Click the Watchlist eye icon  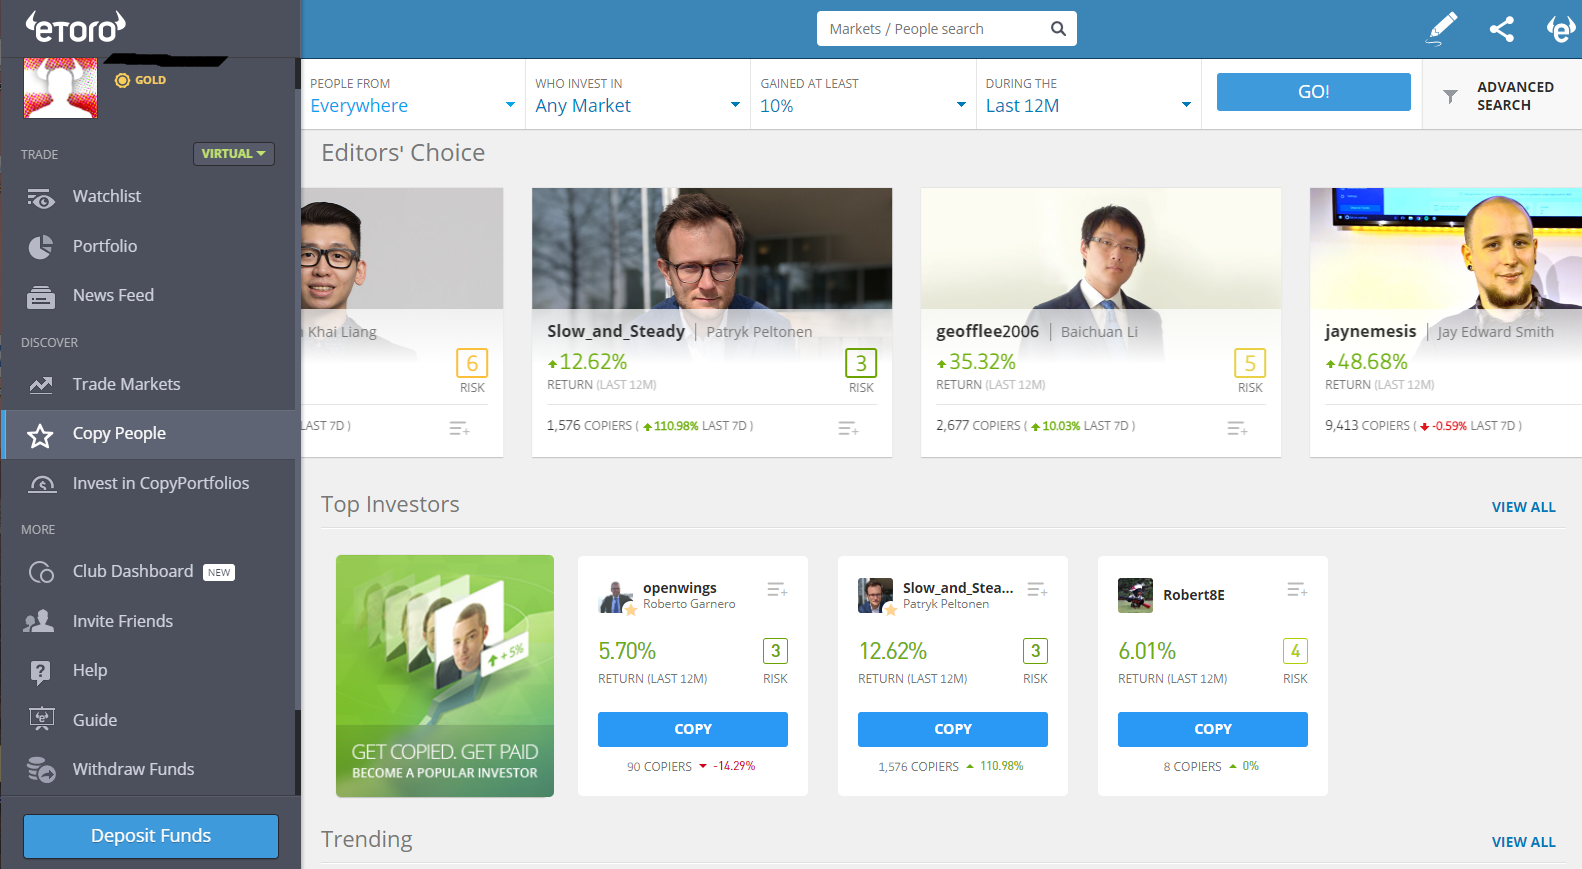pyautogui.click(x=41, y=198)
